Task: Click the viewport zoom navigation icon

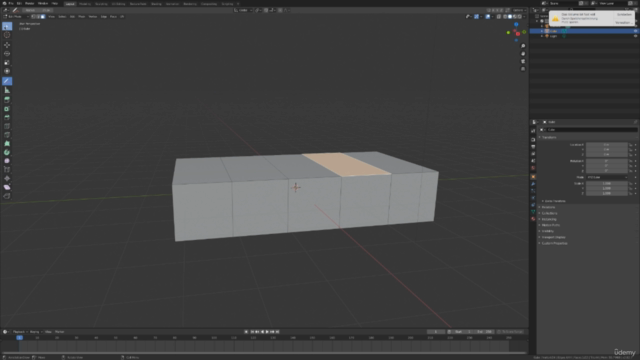Action: pyautogui.click(x=523, y=46)
